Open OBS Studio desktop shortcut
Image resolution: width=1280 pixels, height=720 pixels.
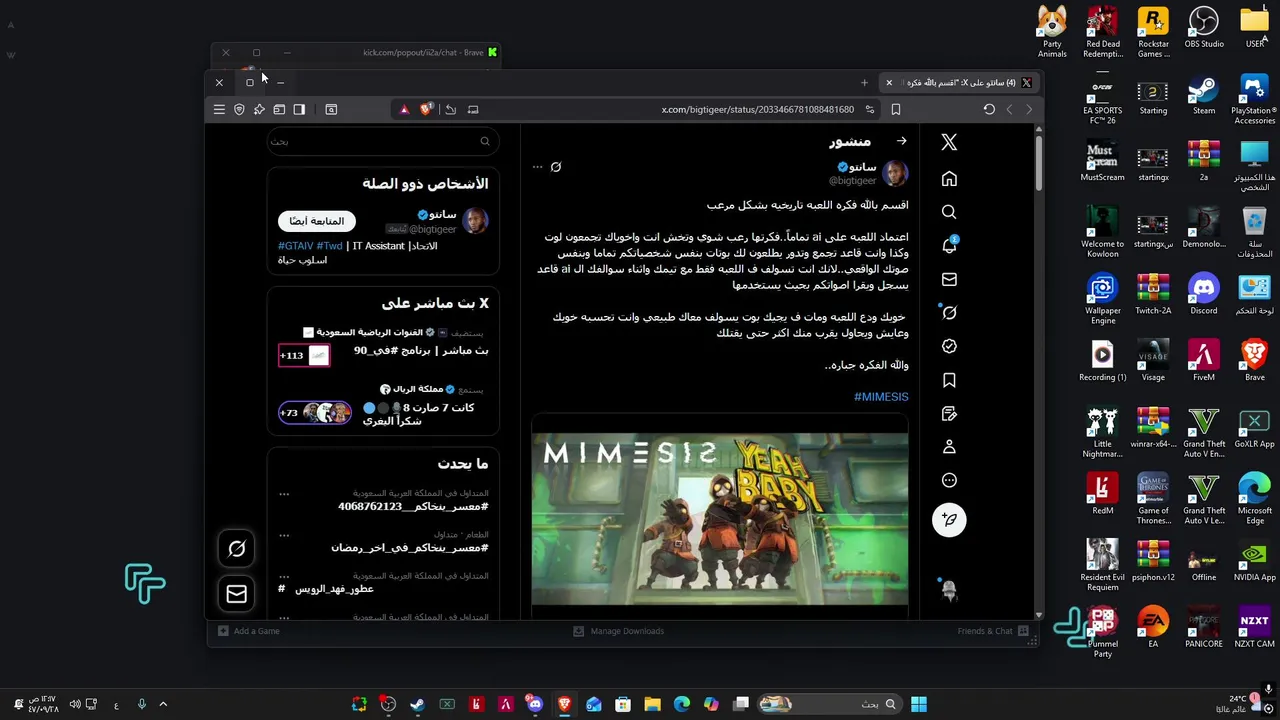(1204, 27)
